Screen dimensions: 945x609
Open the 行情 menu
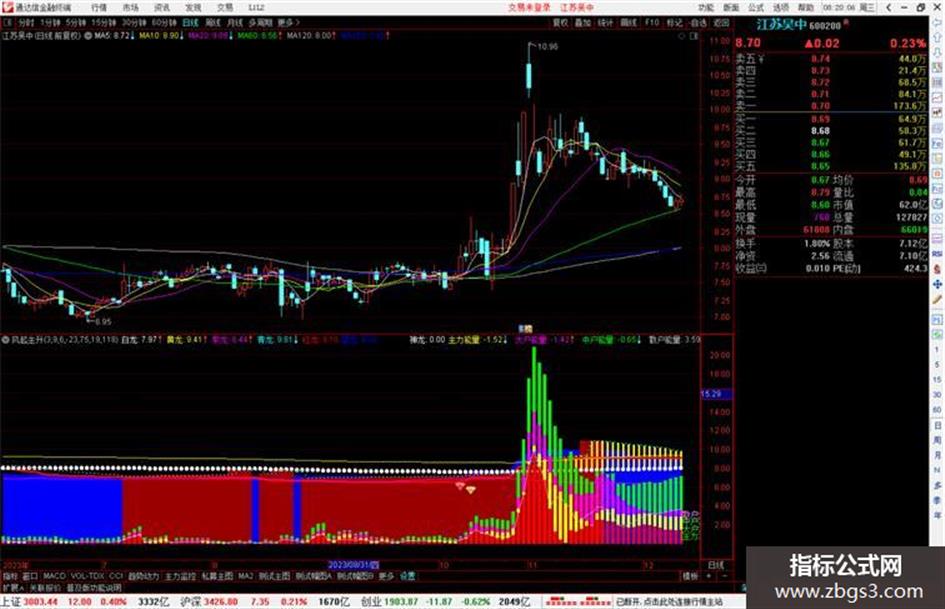99,8
